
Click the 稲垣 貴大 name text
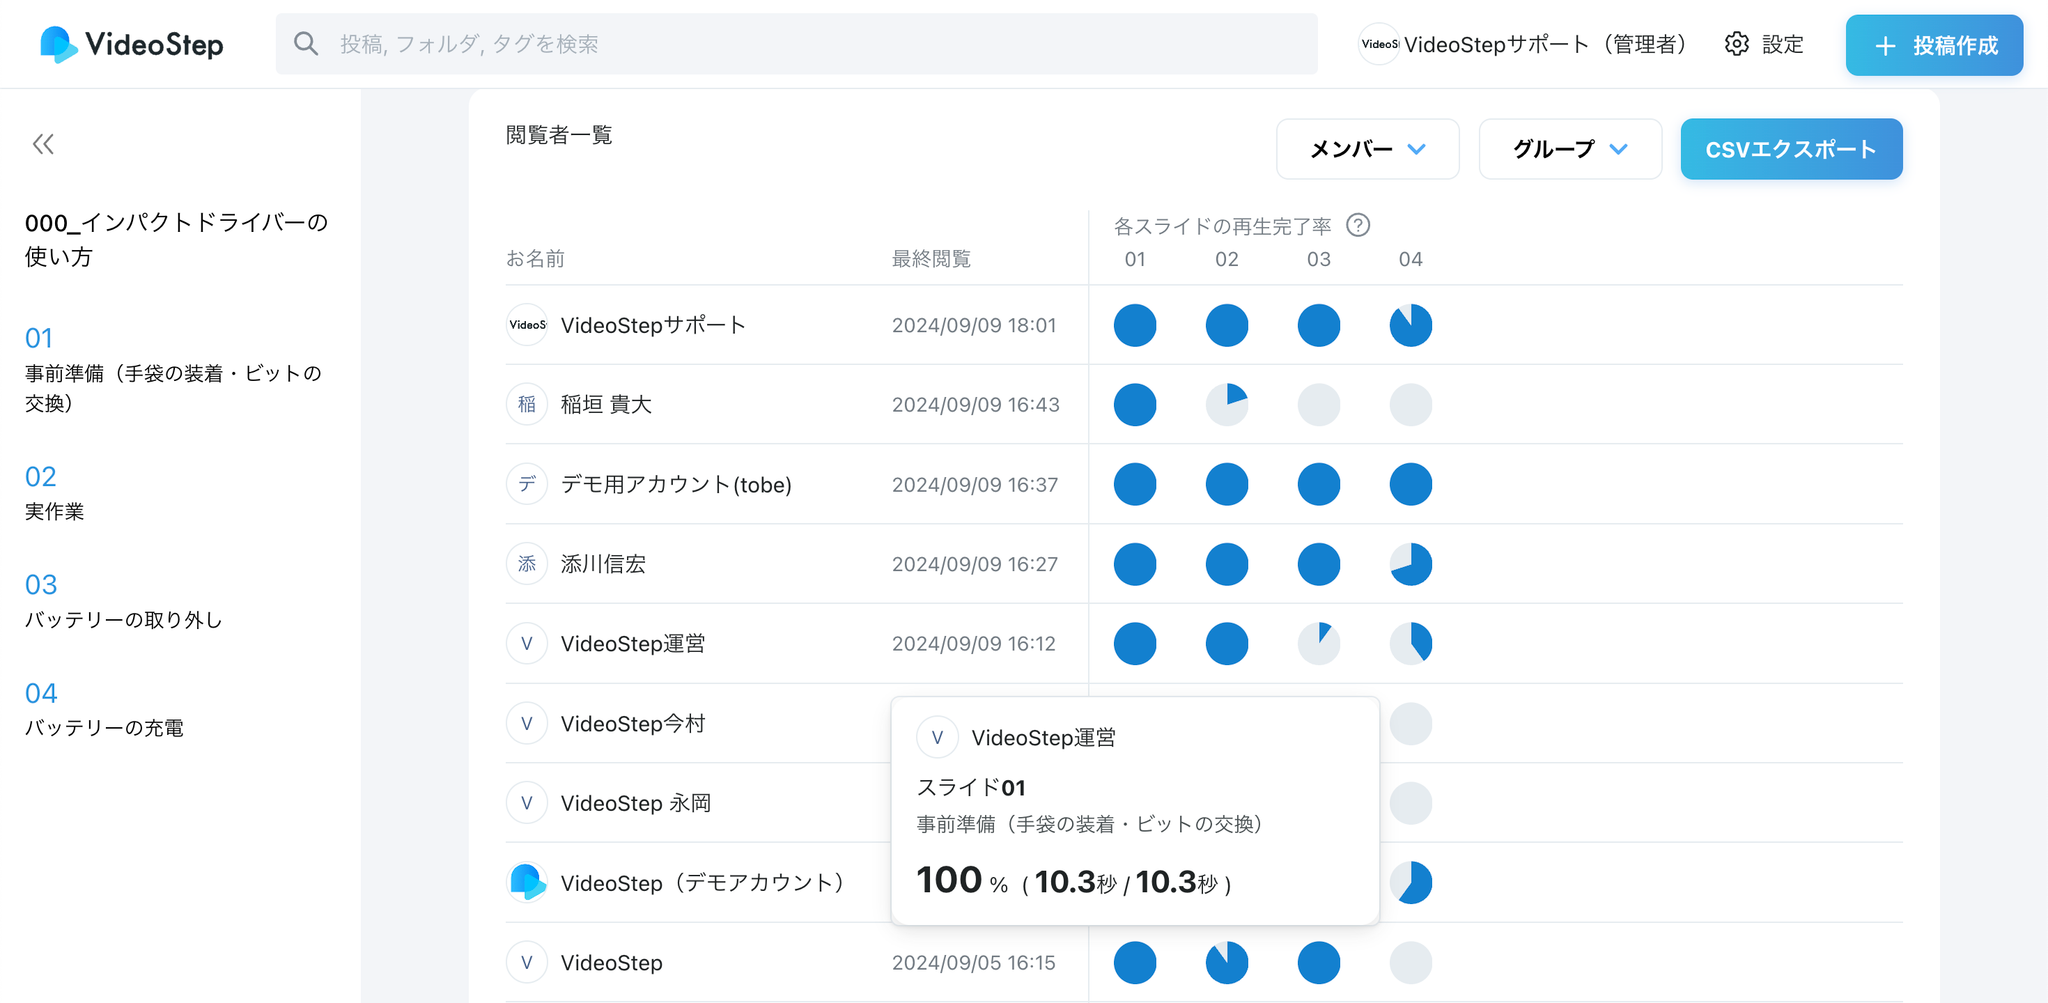(x=606, y=404)
